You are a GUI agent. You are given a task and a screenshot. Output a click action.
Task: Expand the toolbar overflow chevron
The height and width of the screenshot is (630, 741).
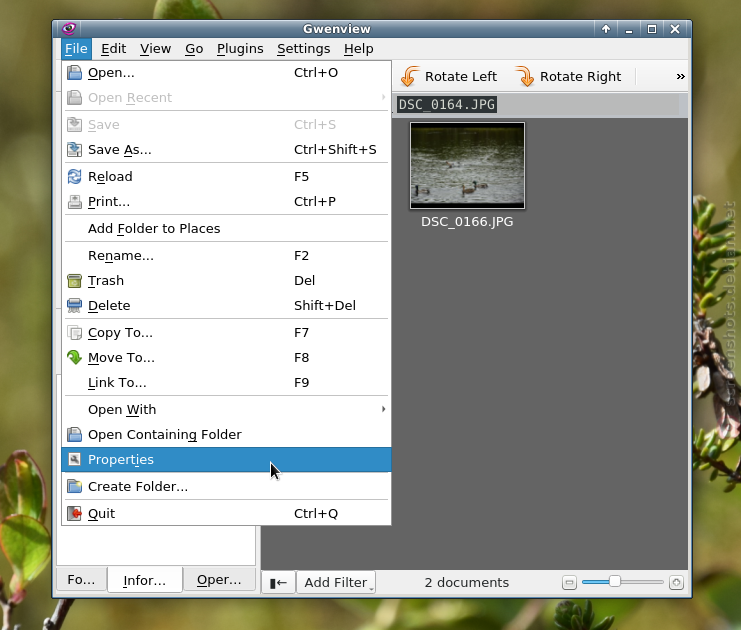(680, 77)
